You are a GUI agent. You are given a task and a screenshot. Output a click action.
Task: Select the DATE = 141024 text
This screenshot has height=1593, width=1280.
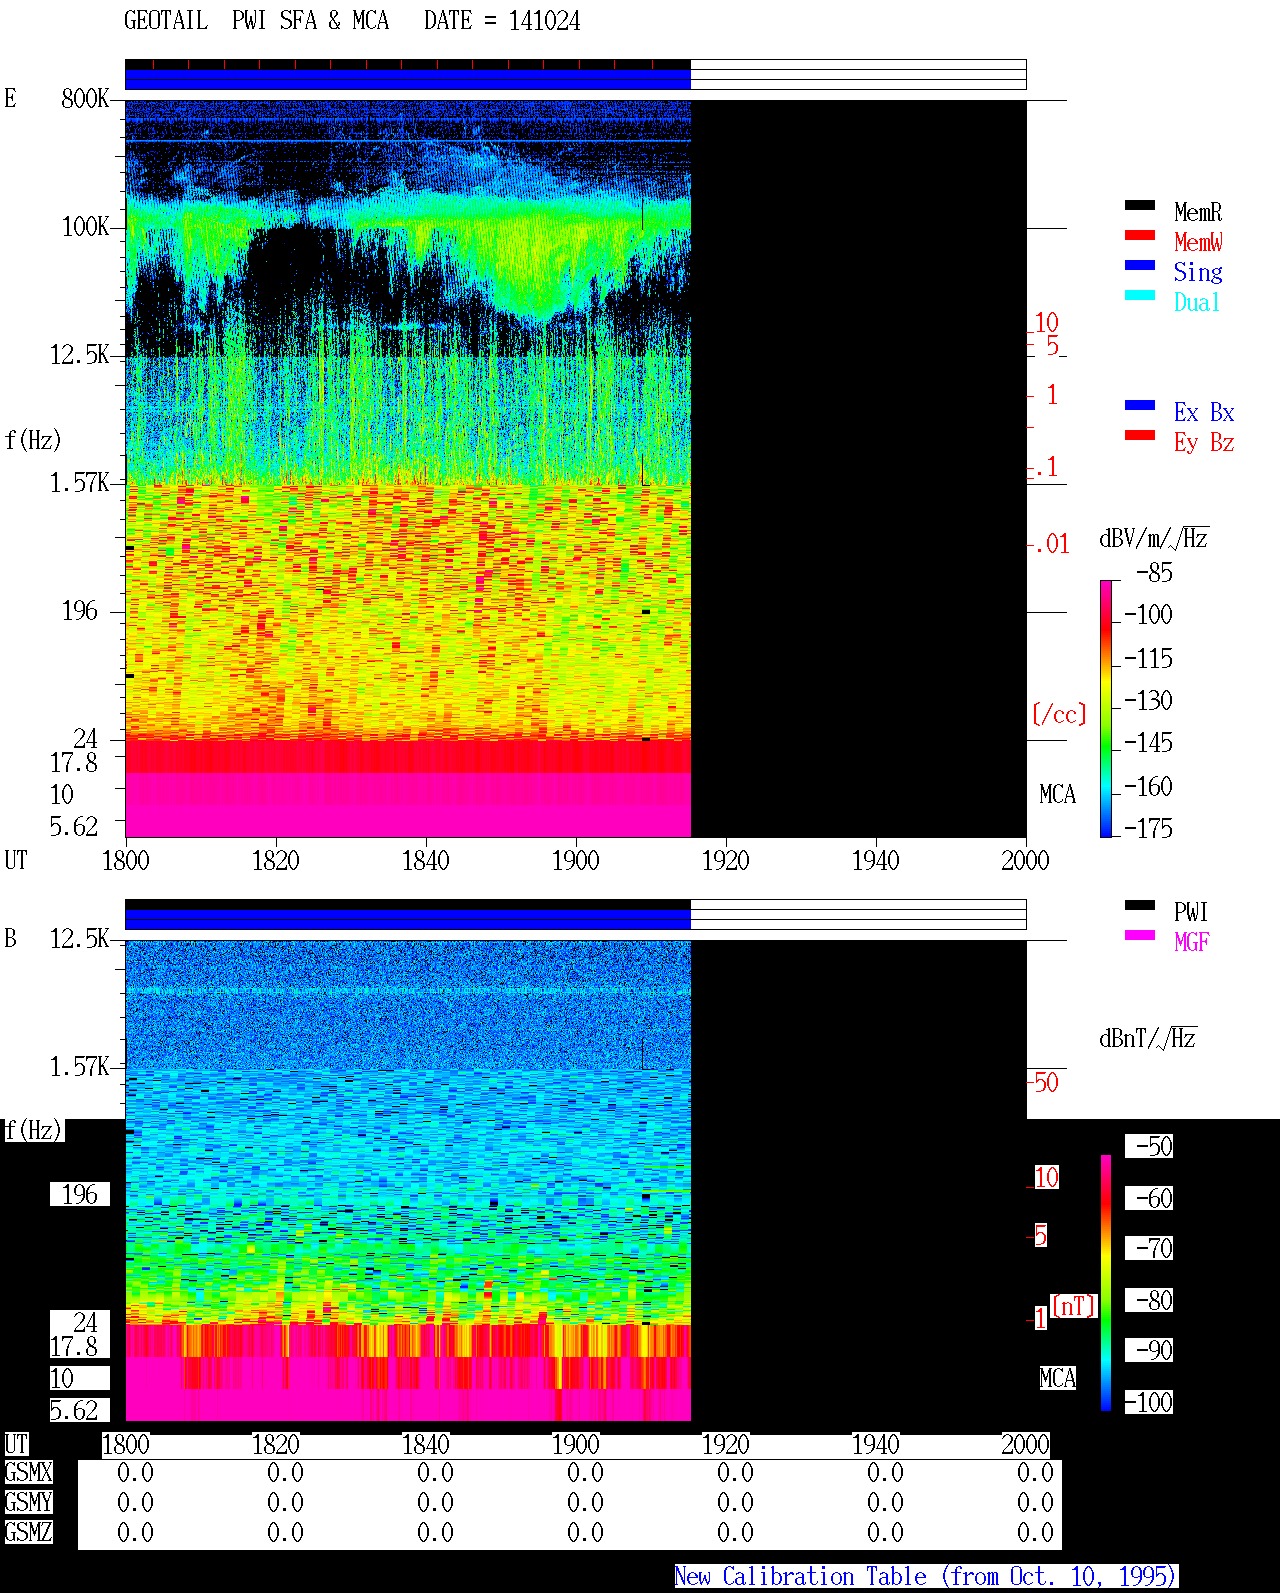pyautogui.click(x=502, y=20)
